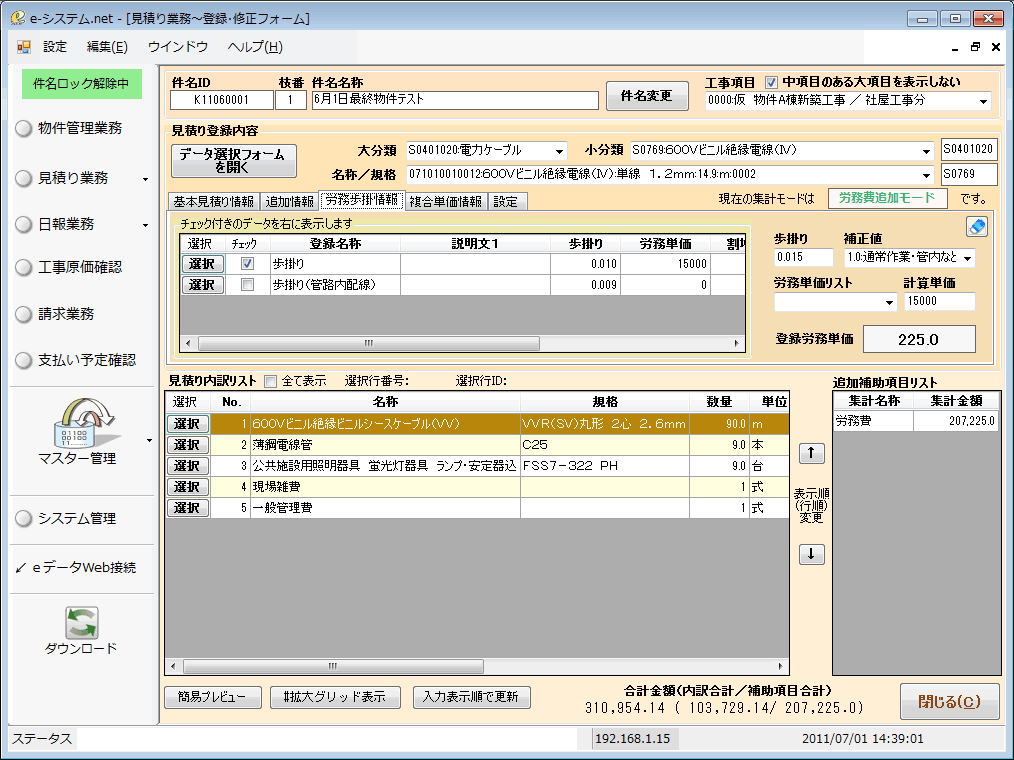Click the 計算単価 input field

939,301
